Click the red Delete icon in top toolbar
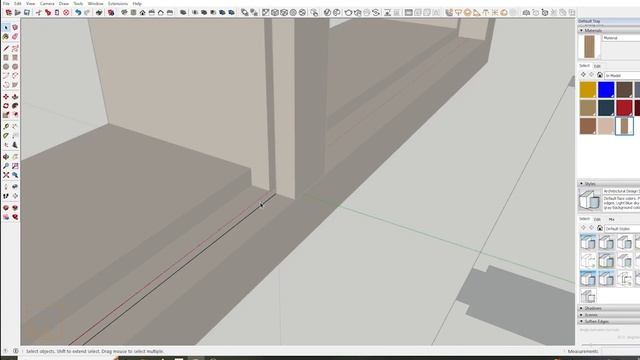 click(x=66, y=13)
